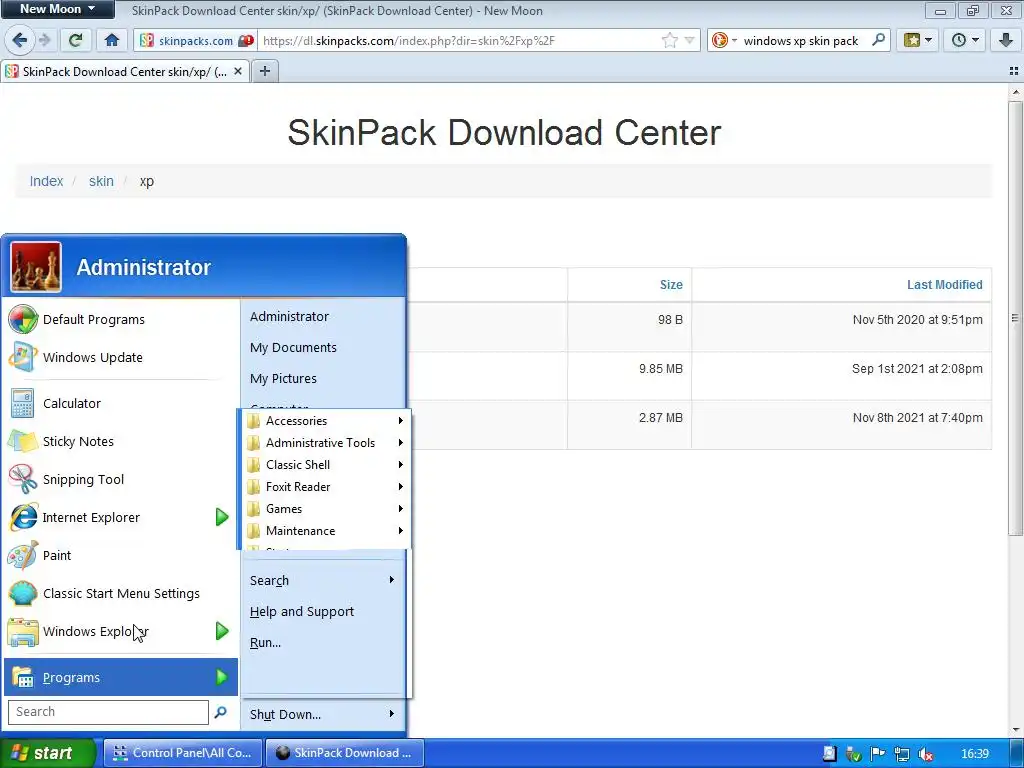Expand the Classic Shell folder
The width and height of the screenshot is (1024, 768).
coord(326,465)
